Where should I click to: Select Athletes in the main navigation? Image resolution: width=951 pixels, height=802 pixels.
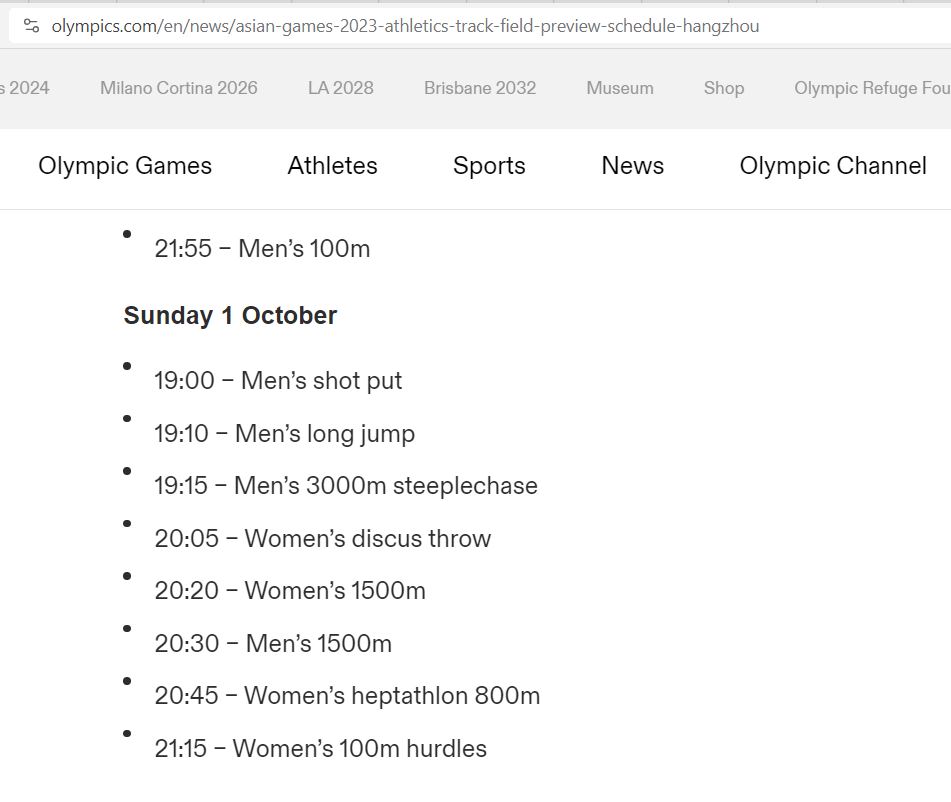(333, 166)
